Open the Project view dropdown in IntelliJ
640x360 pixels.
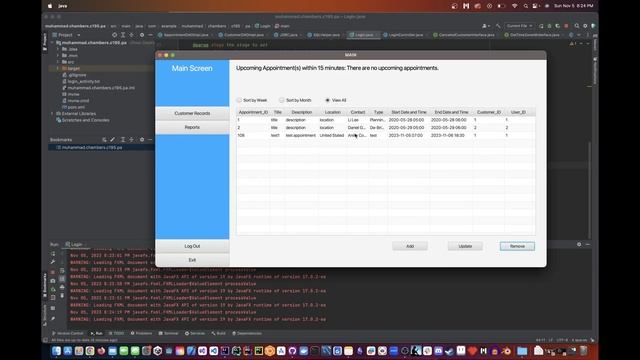[65, 35]
